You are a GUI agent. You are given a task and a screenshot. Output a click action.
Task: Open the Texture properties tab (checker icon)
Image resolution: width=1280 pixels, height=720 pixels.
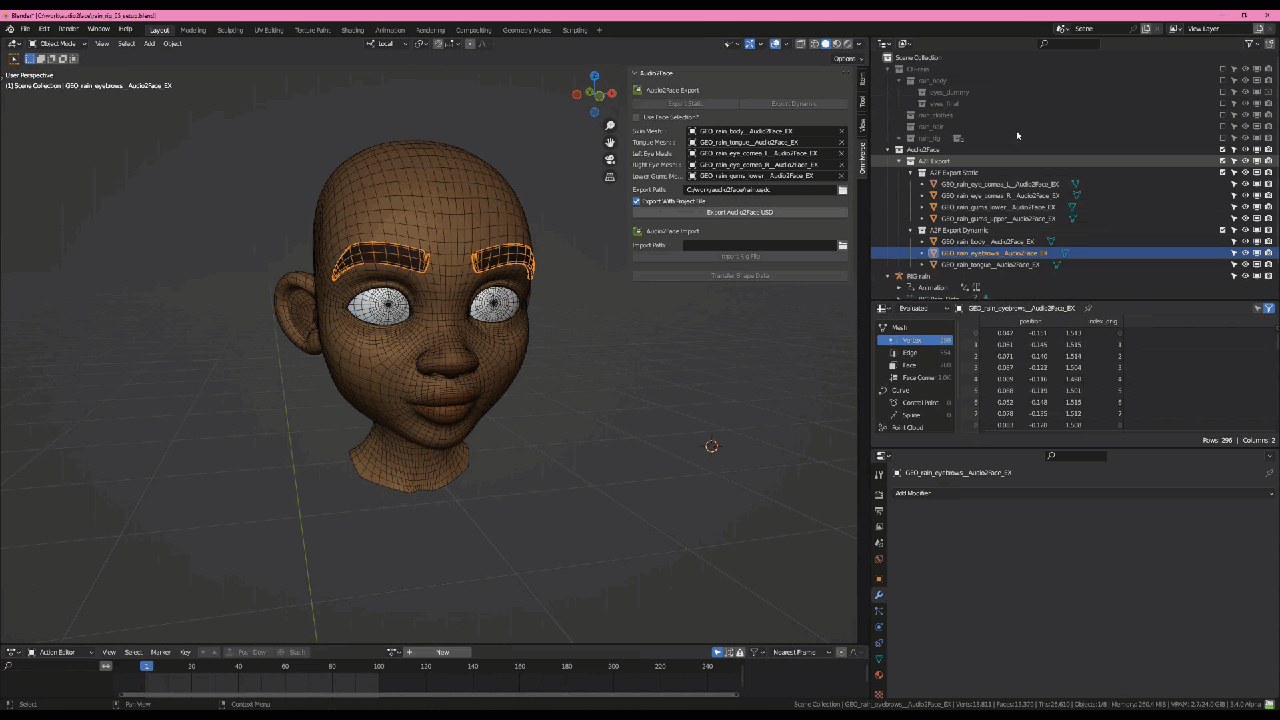[x=879, y=693]
